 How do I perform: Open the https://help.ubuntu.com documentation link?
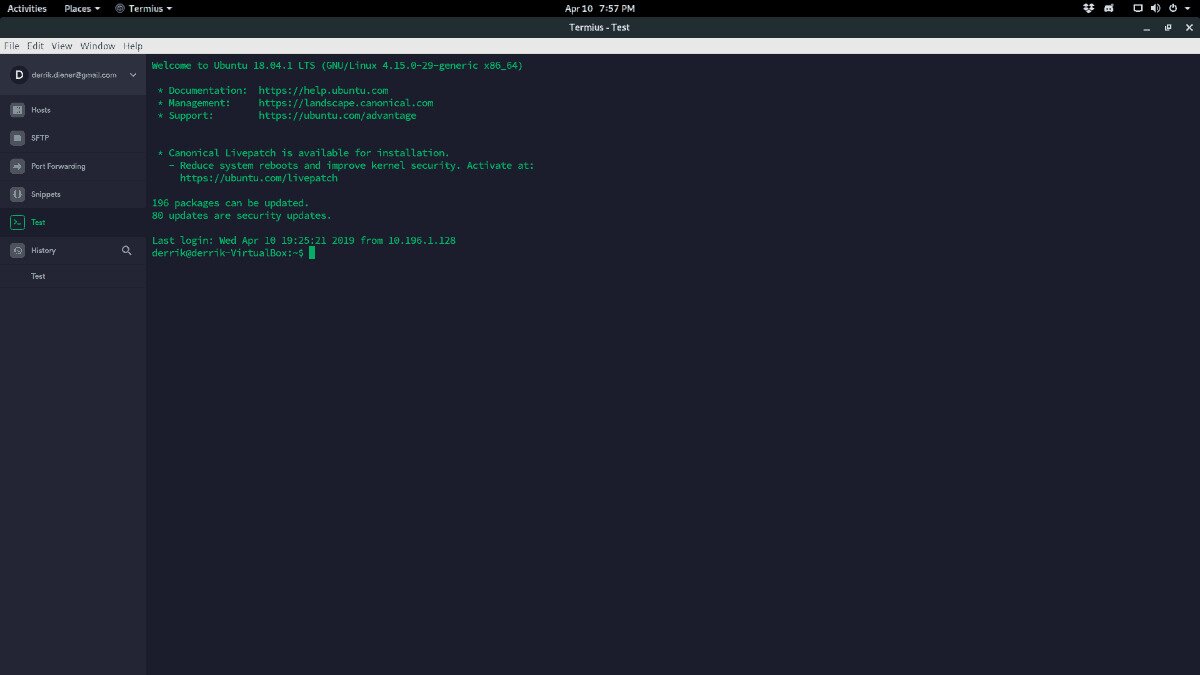pyautogui.click(x=323, y=90)
